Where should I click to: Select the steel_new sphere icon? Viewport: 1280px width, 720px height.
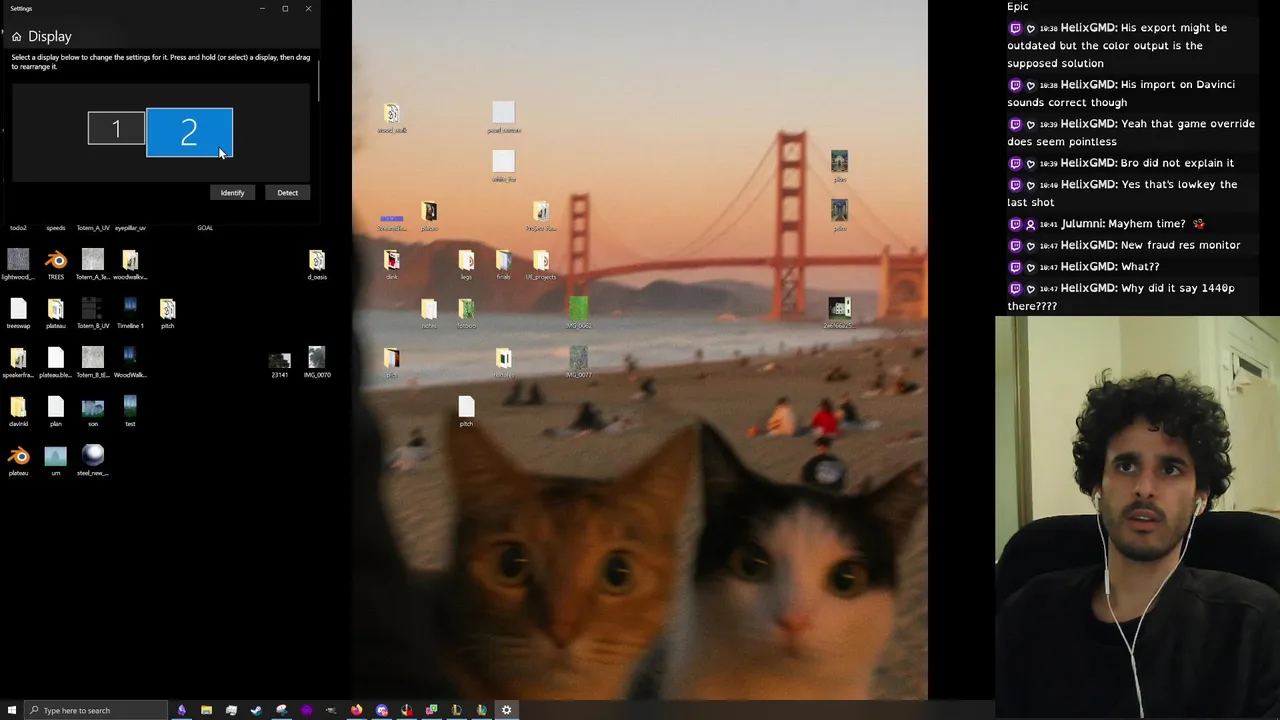pos(93,456)
